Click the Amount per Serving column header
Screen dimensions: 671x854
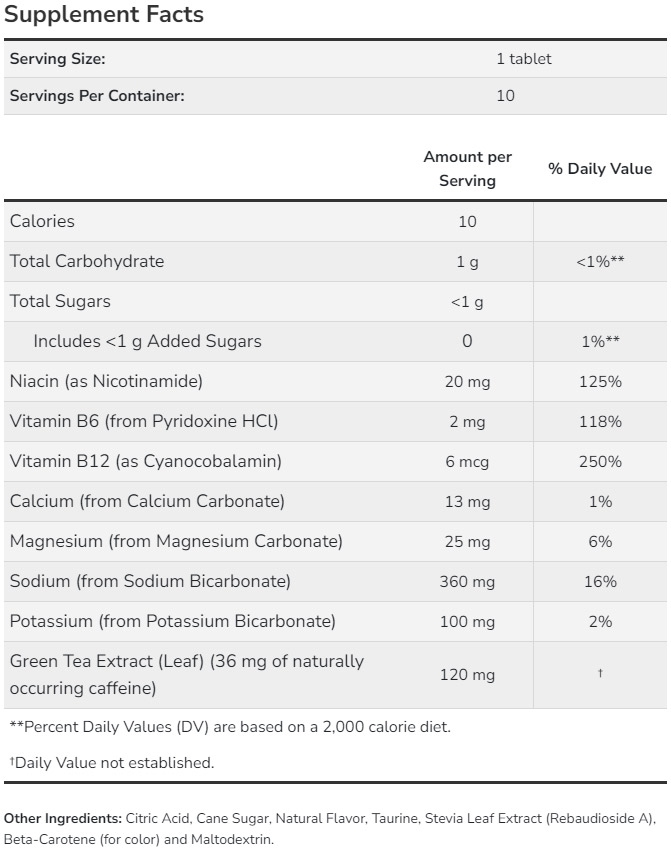tap(467, 169)
